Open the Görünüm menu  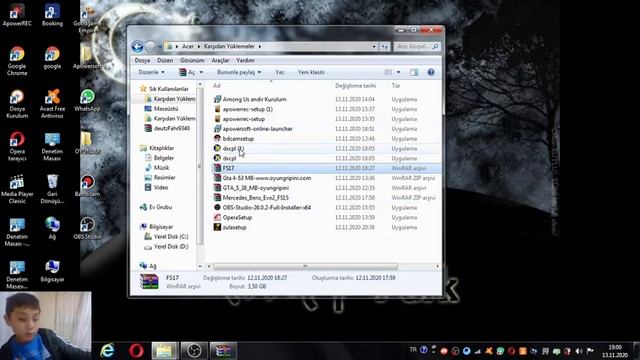click(x=192, y=60)
